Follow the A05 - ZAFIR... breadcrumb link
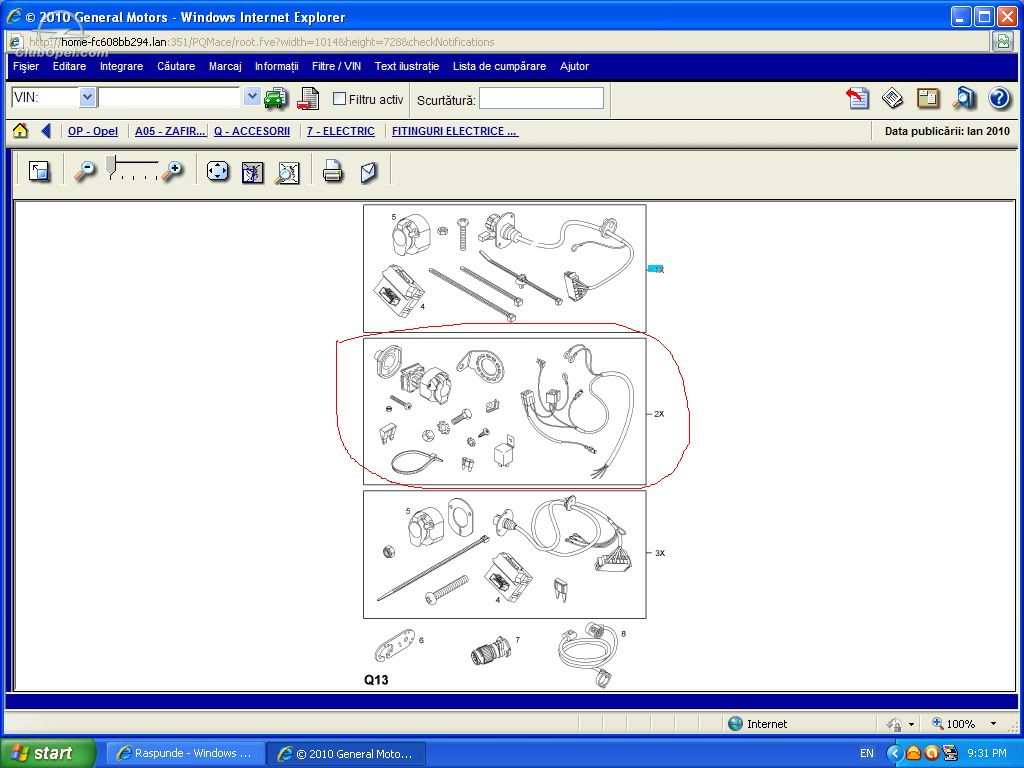Viewport: 1024px width, 768px height. coord(170,131)
